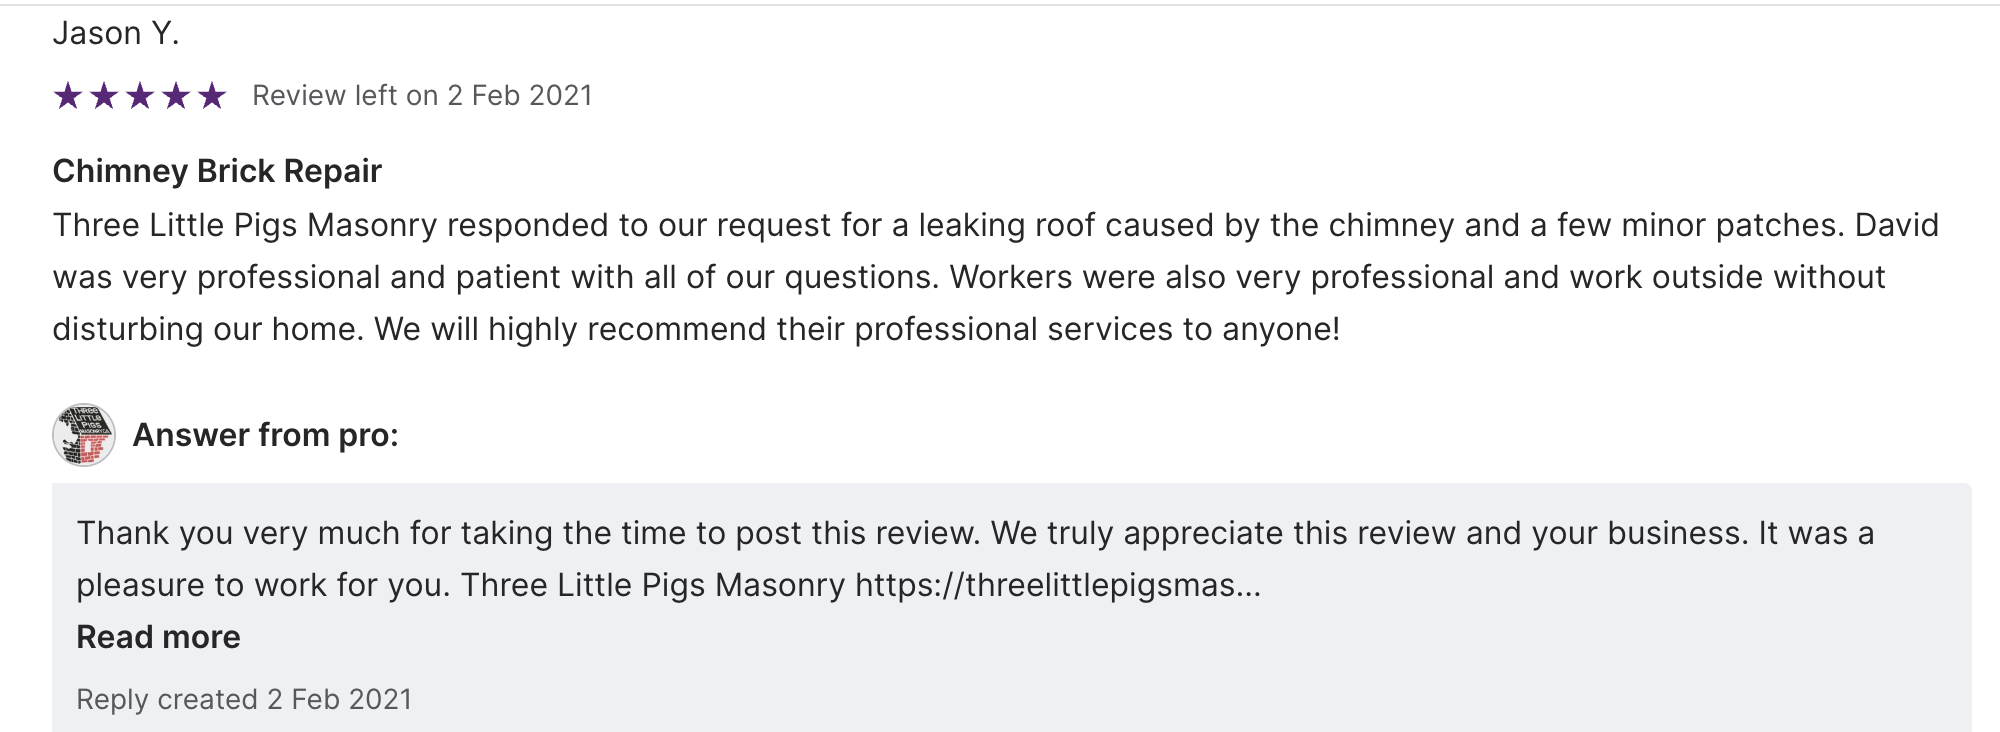Click "disturbing our home" in the review text

point(208,329)
